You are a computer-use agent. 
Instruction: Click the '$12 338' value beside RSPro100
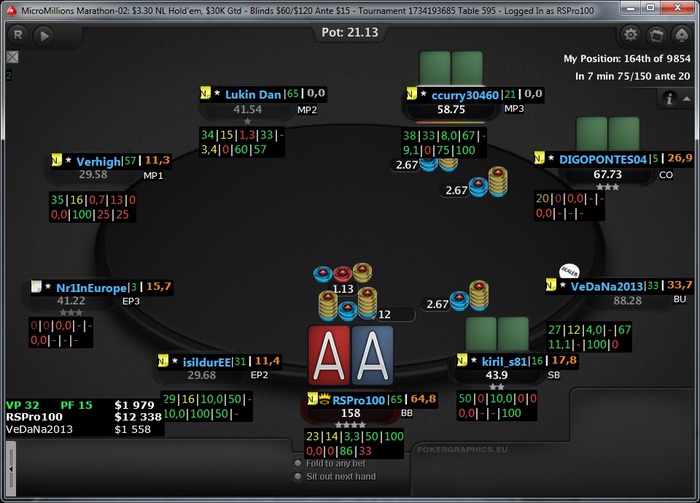138,417
